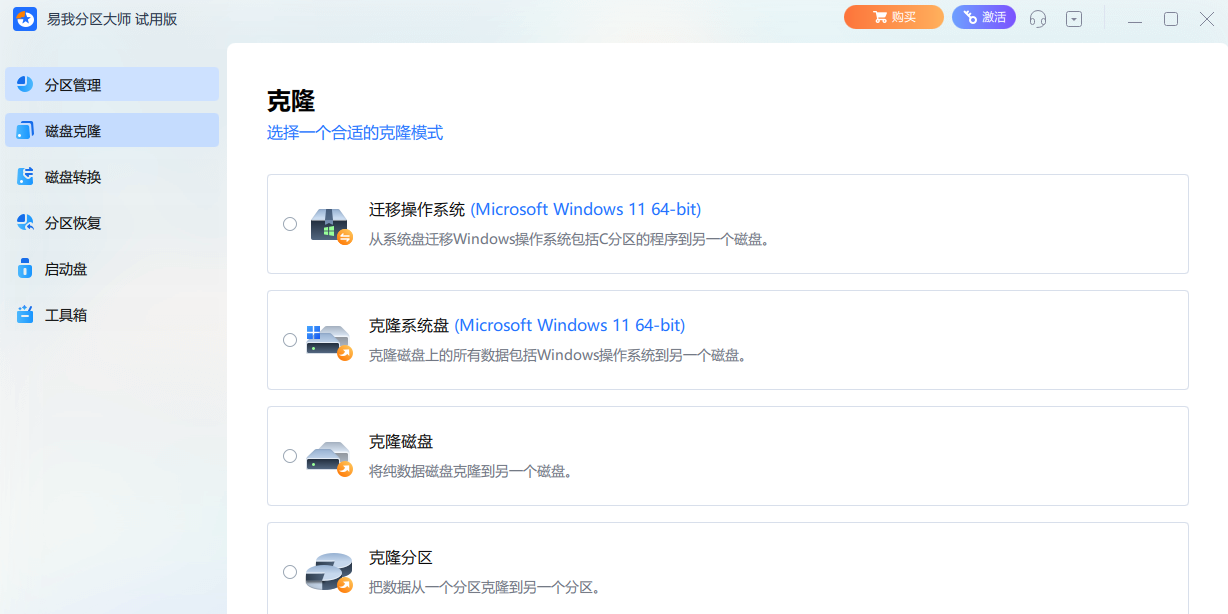
Task: Click the 易我分区大师 app logo icon
Action: [24, 18]
